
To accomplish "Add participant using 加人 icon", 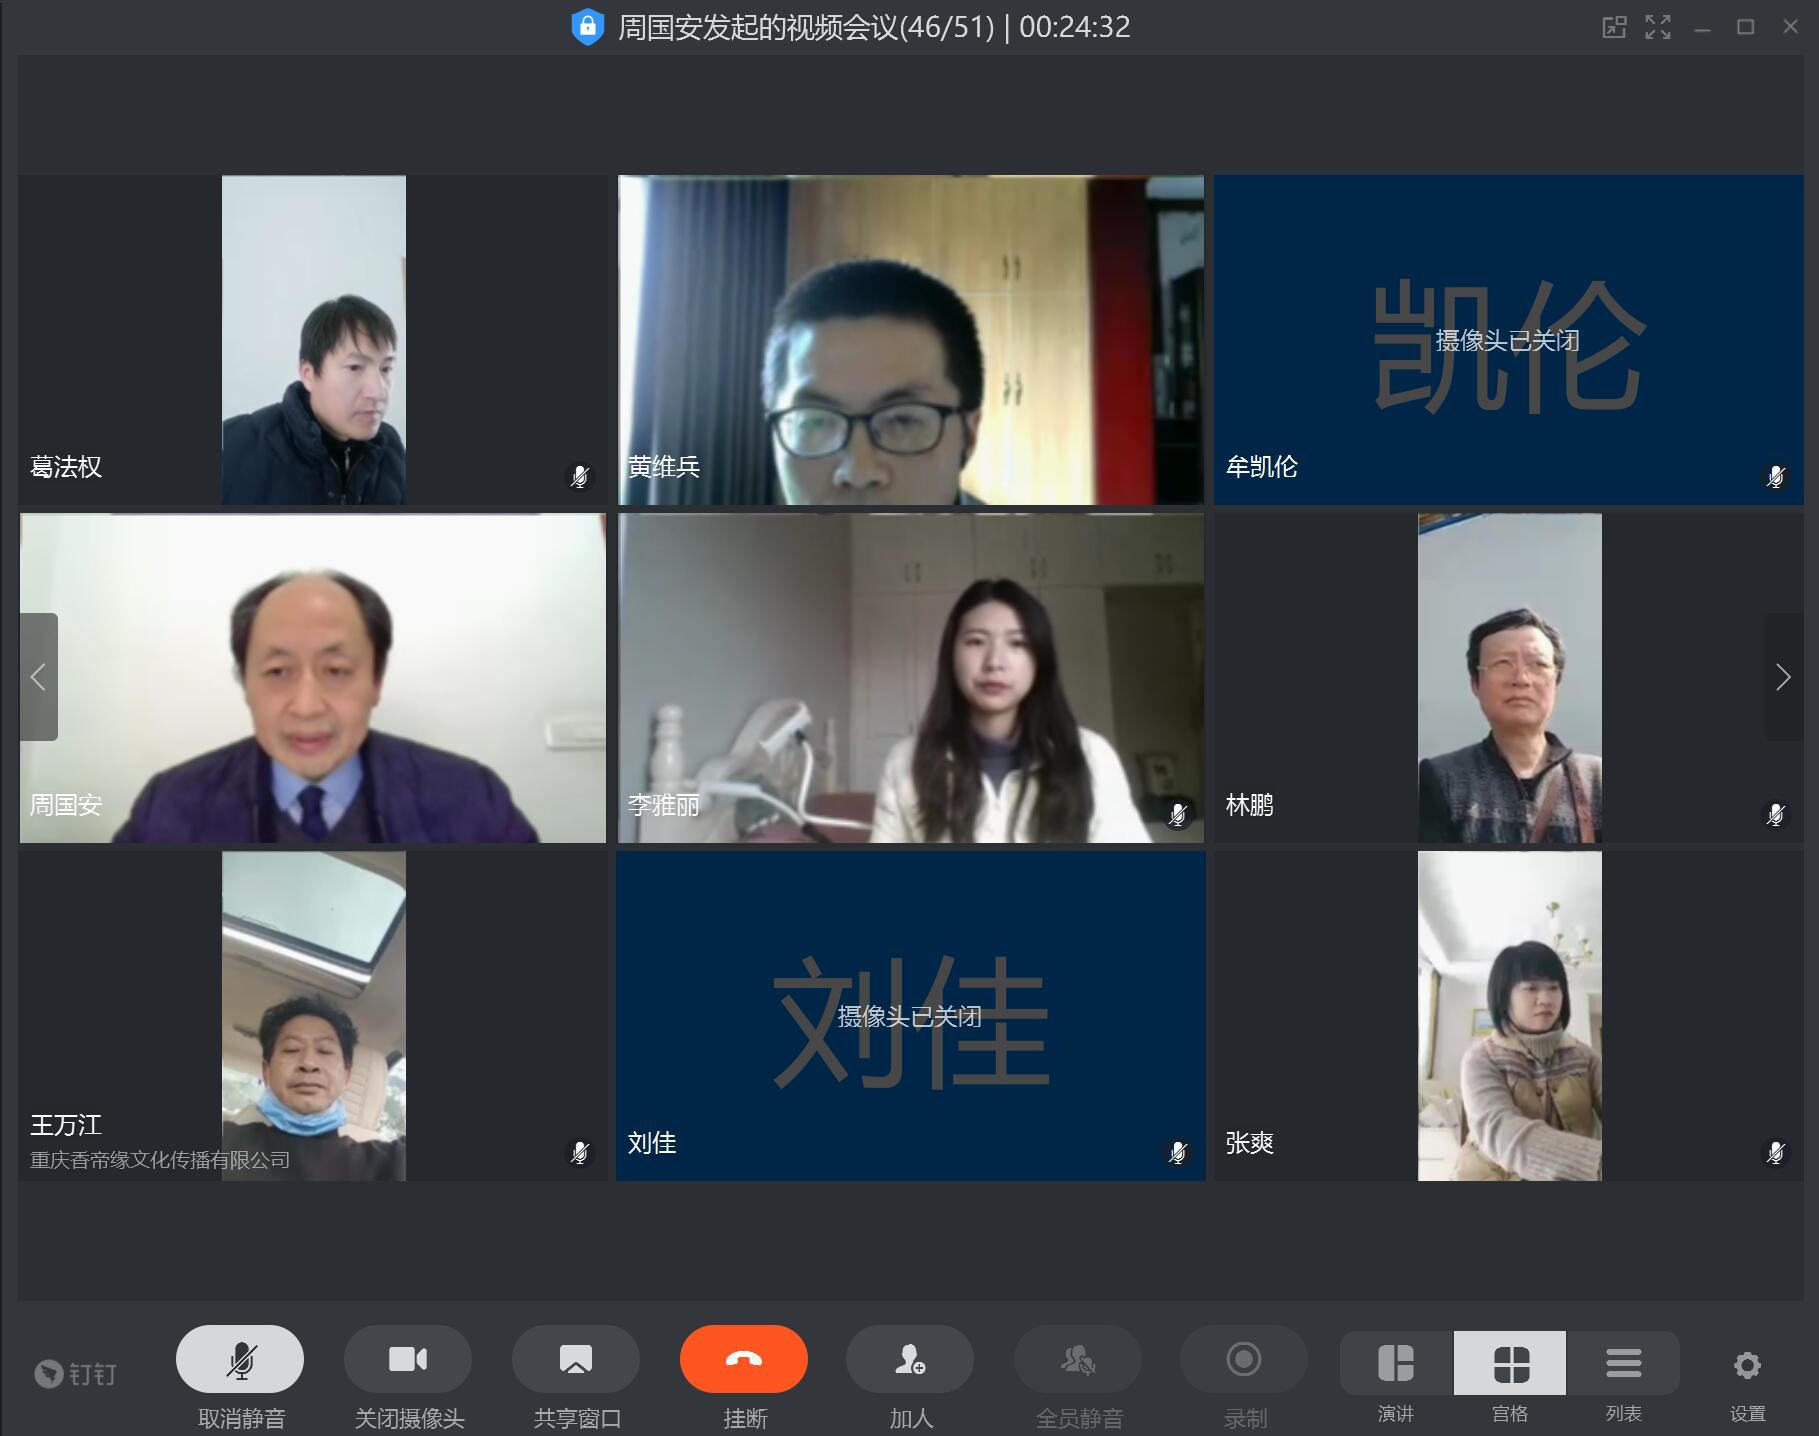I will pos(910,1359).
